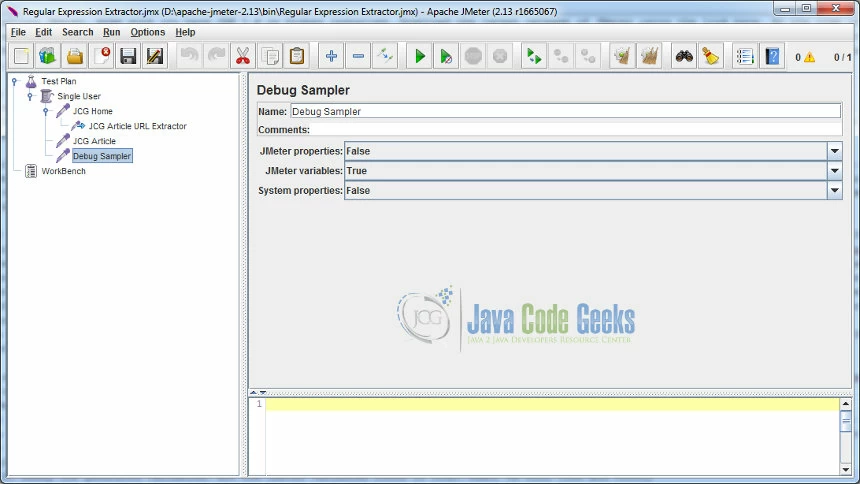The width and height of the screenshot is (860, 484).
Task: Click the log panel scrollbar thumb
Action: click(845, 421)
